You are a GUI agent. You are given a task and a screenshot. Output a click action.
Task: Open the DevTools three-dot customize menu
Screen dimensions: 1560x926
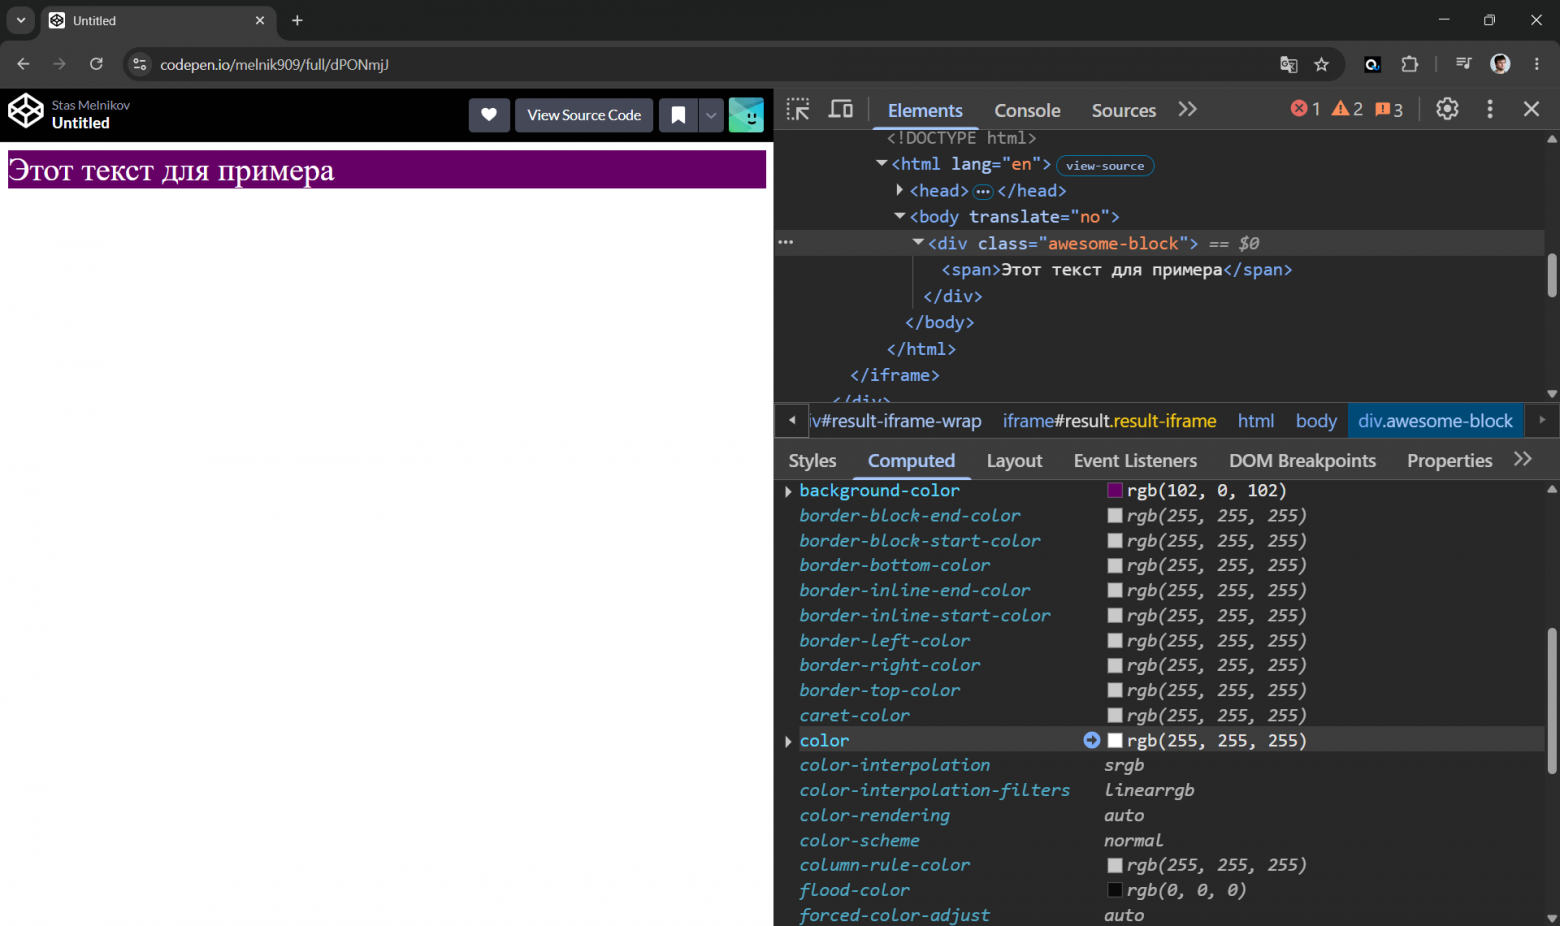point(1490,109)
